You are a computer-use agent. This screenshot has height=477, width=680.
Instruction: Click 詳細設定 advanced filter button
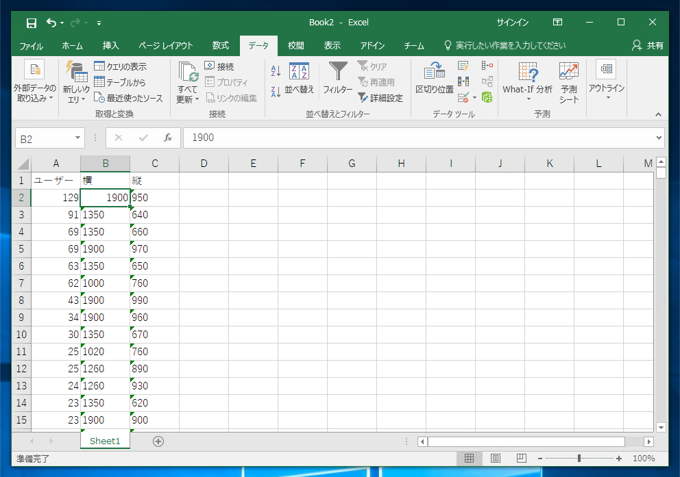(380, 98)
